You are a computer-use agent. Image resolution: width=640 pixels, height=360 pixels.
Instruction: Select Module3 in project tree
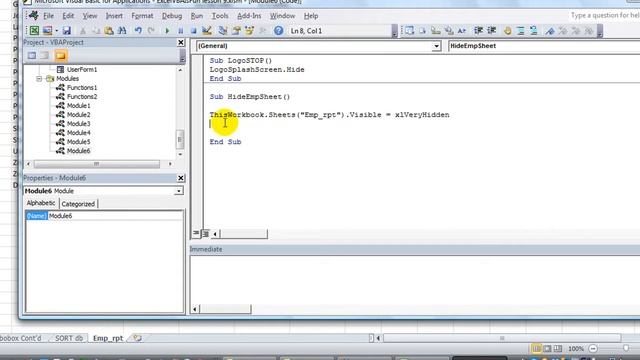pyautogui.click(x=78, y=123)
